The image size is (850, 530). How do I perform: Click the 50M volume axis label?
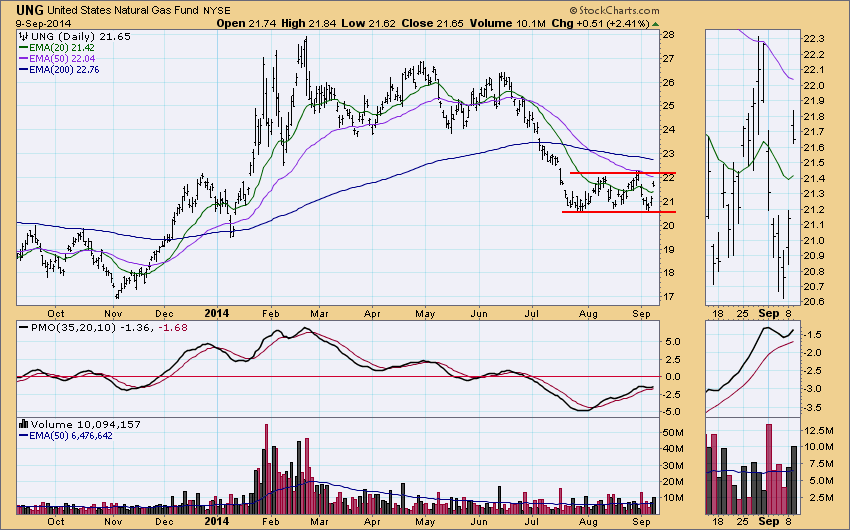[672, 432]
